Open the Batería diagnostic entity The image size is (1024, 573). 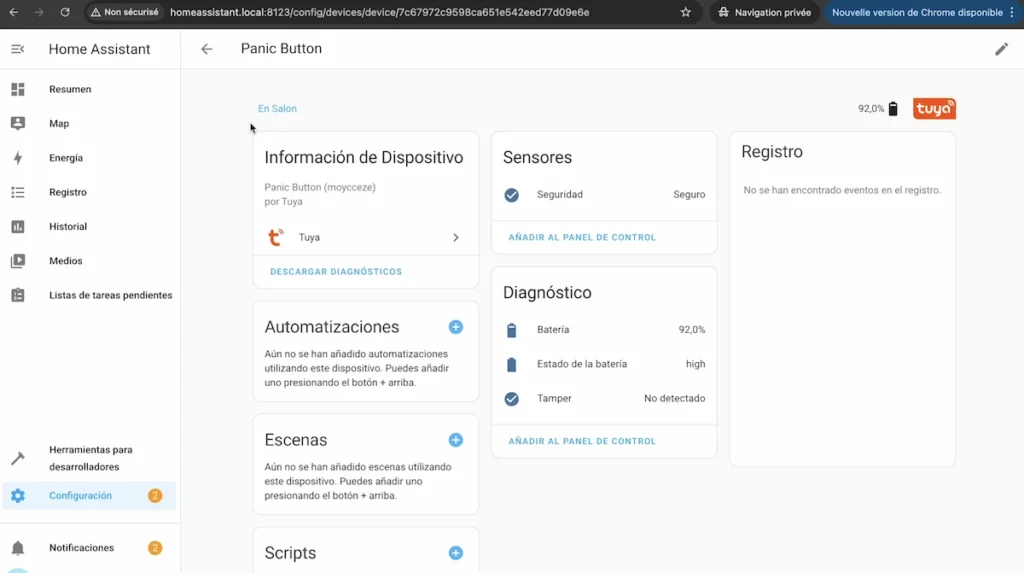pos(604,330)
